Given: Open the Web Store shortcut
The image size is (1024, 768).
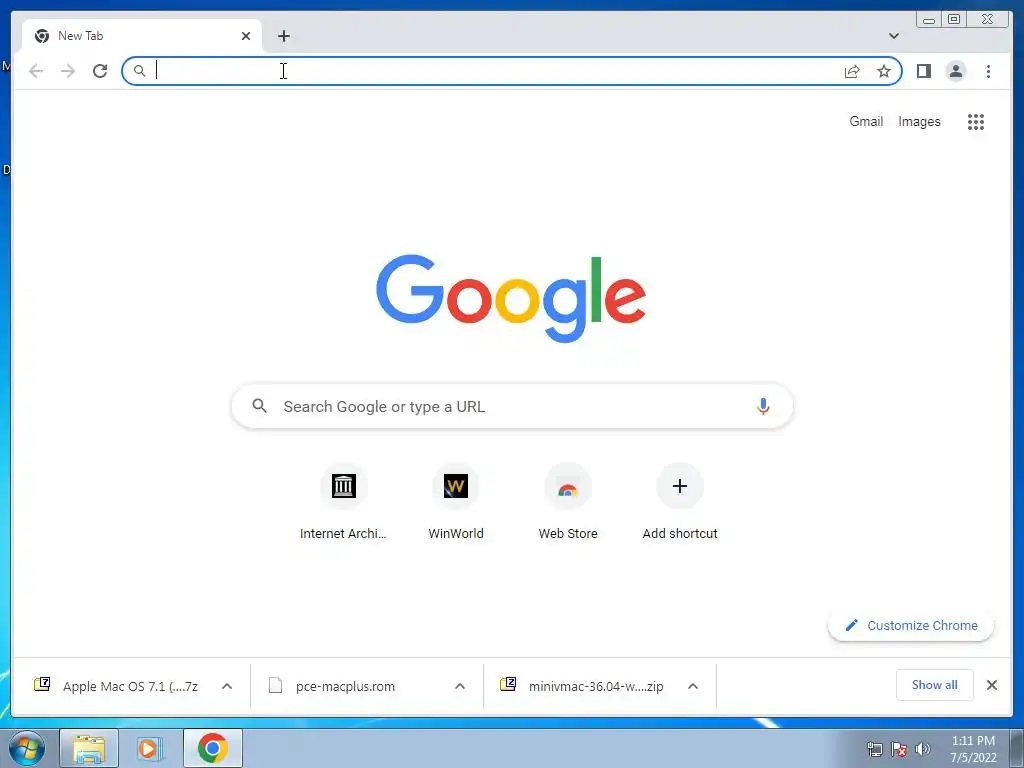Looking at the screenshot, I should click(568, 502).
